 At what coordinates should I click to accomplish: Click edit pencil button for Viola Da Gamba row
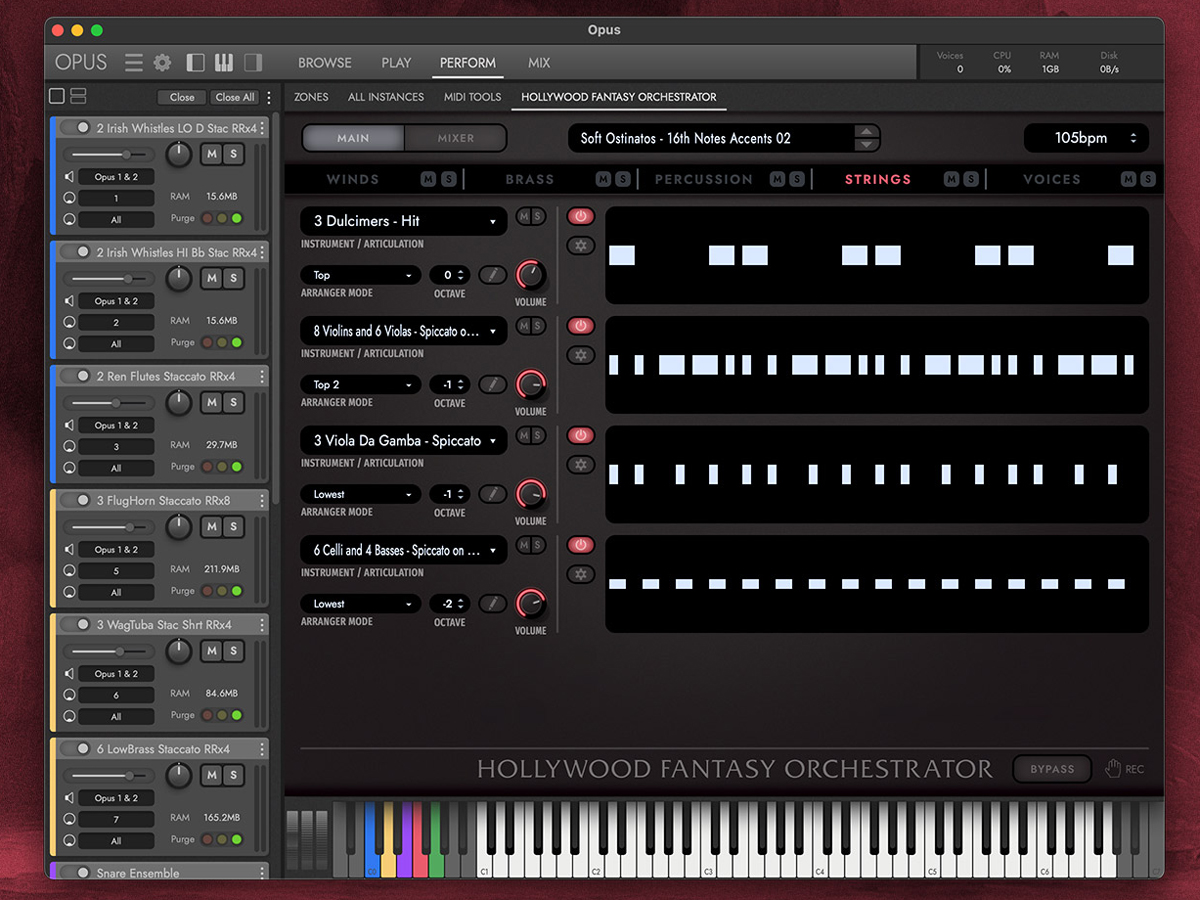492,494
